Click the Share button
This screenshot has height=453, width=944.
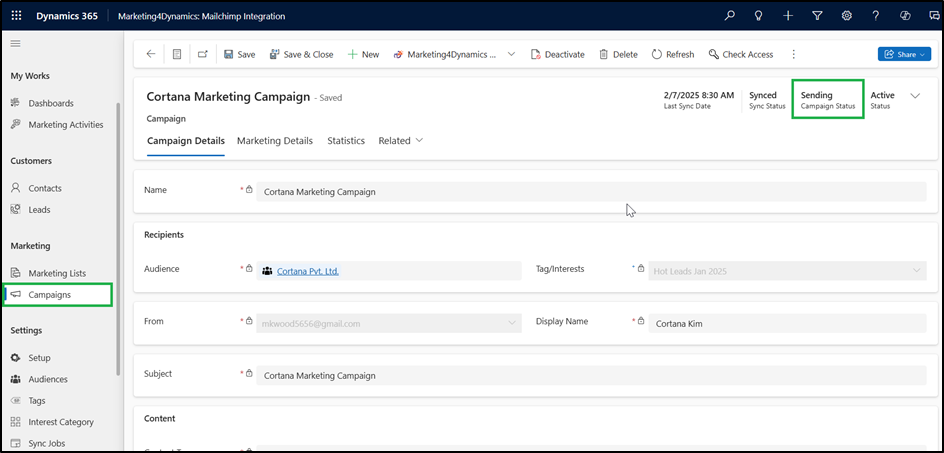(x=904, y=54)
